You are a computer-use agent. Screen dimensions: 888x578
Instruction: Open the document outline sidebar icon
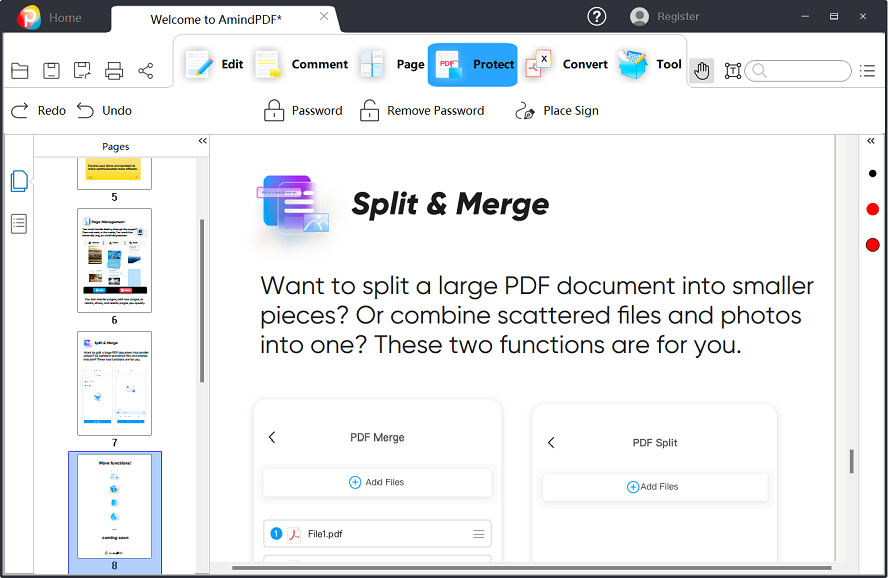[18, 223]
